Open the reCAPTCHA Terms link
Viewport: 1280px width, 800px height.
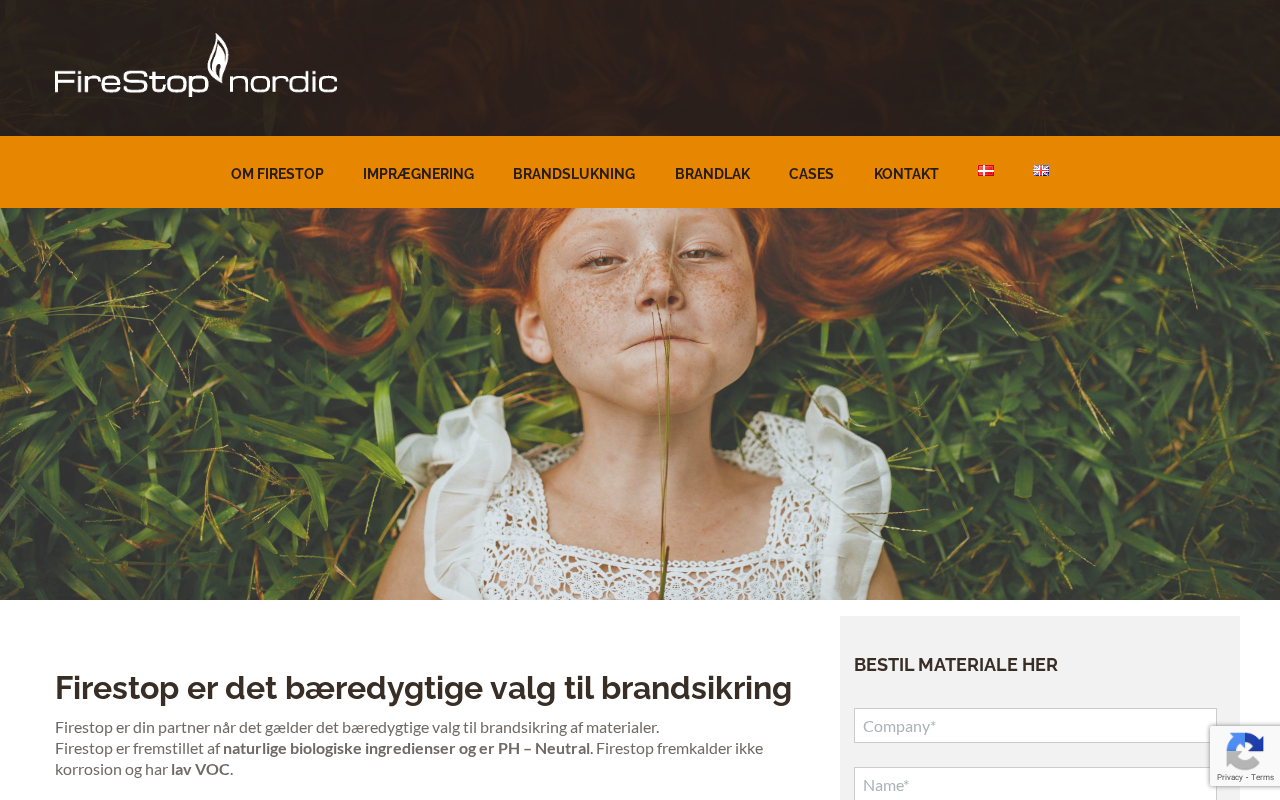(x=1263, y=777)
